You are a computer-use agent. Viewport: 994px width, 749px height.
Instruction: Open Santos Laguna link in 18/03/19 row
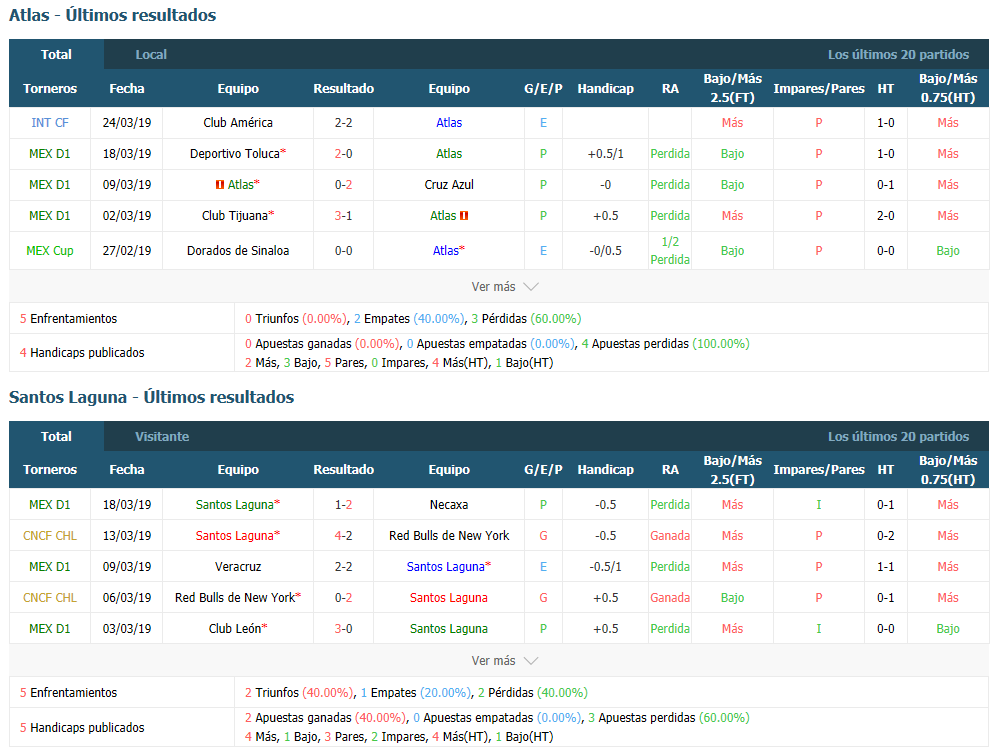click(235, 505)
